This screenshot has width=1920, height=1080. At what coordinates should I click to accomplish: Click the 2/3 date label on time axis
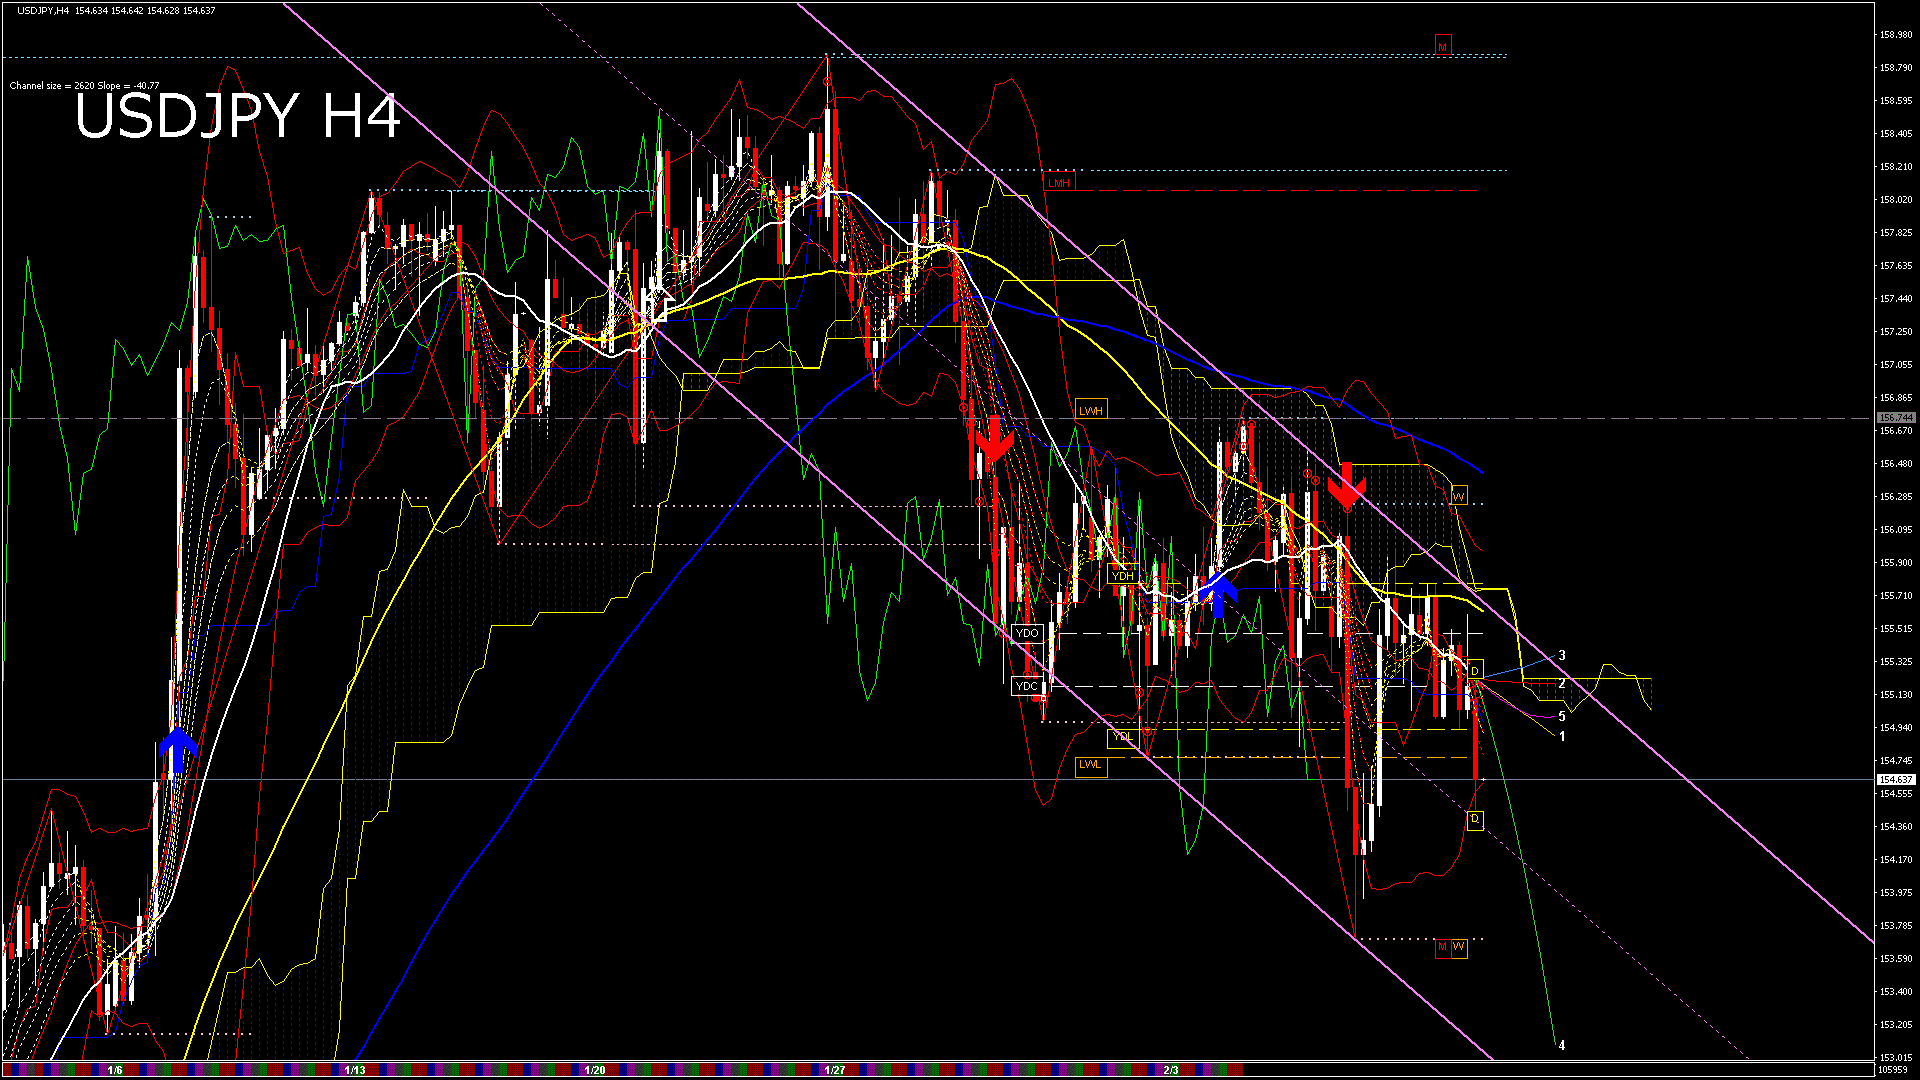(1171, 1070)
